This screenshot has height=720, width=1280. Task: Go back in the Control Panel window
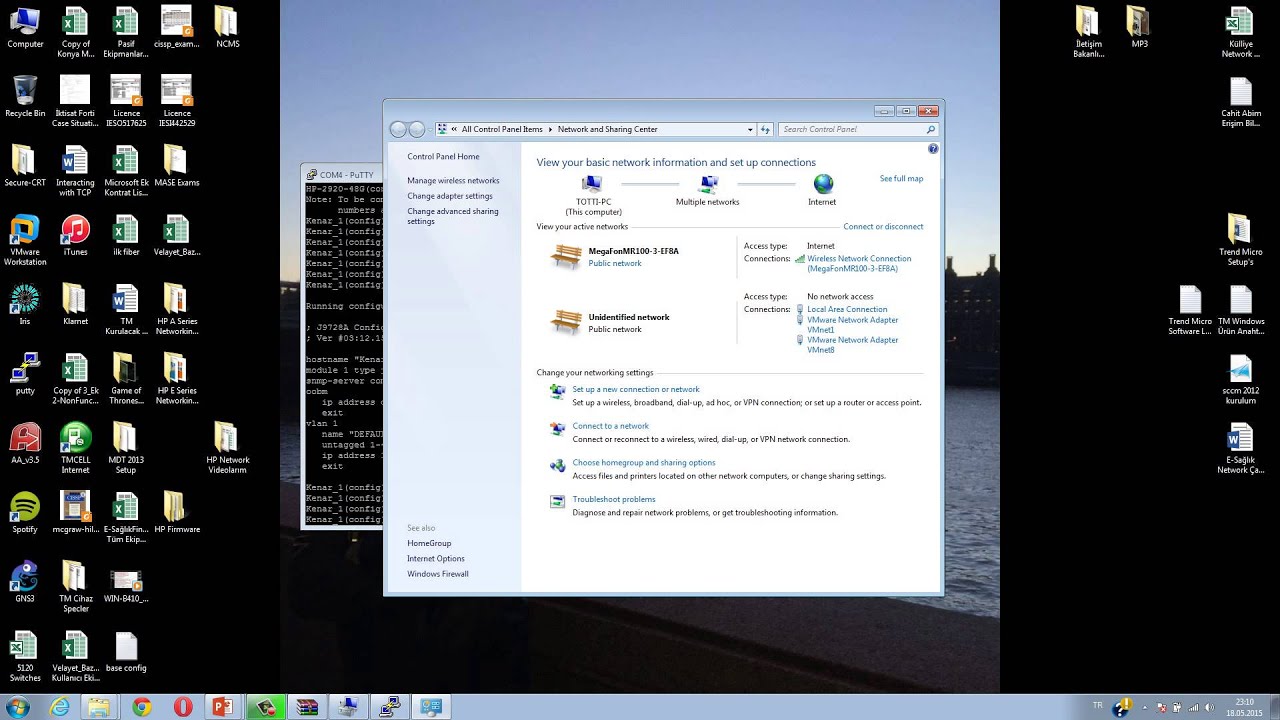398,129
